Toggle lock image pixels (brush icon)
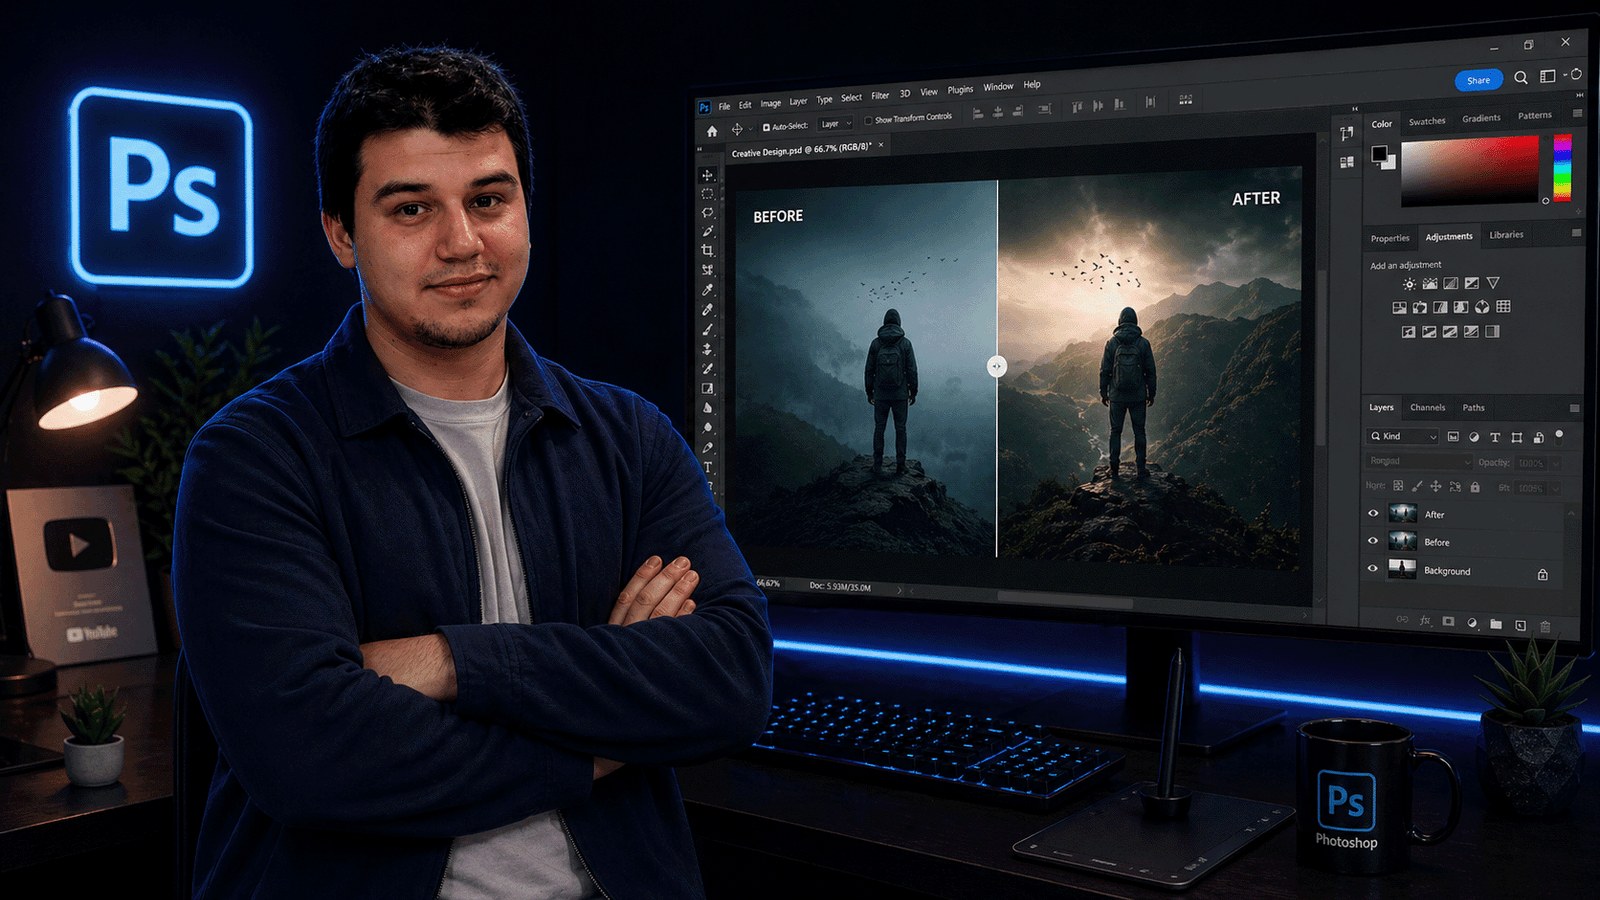Screen dimensions: 1600x900 (1417, 486)
